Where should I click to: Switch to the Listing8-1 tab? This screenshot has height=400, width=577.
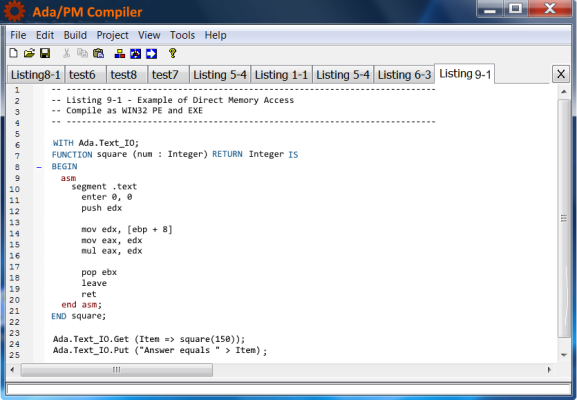coord(36,75)
